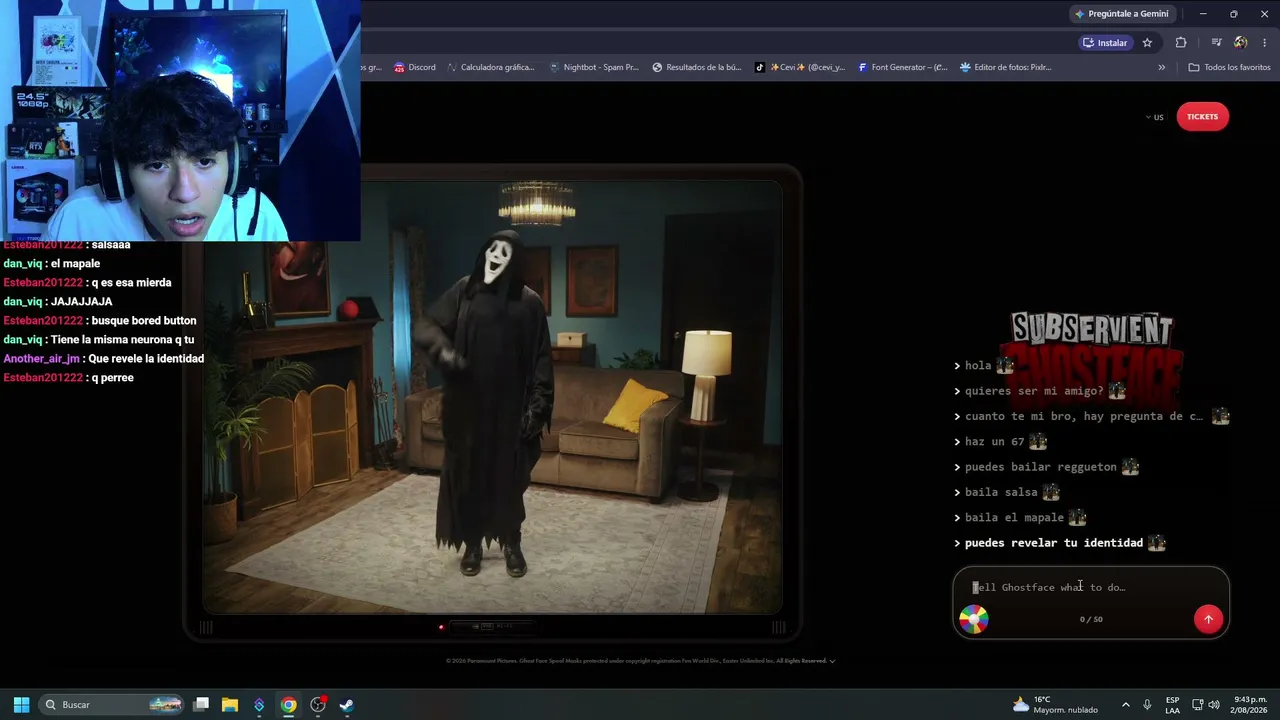Show hidden system tray icons
1280x720 pixels.
(x=1125, y=705)
